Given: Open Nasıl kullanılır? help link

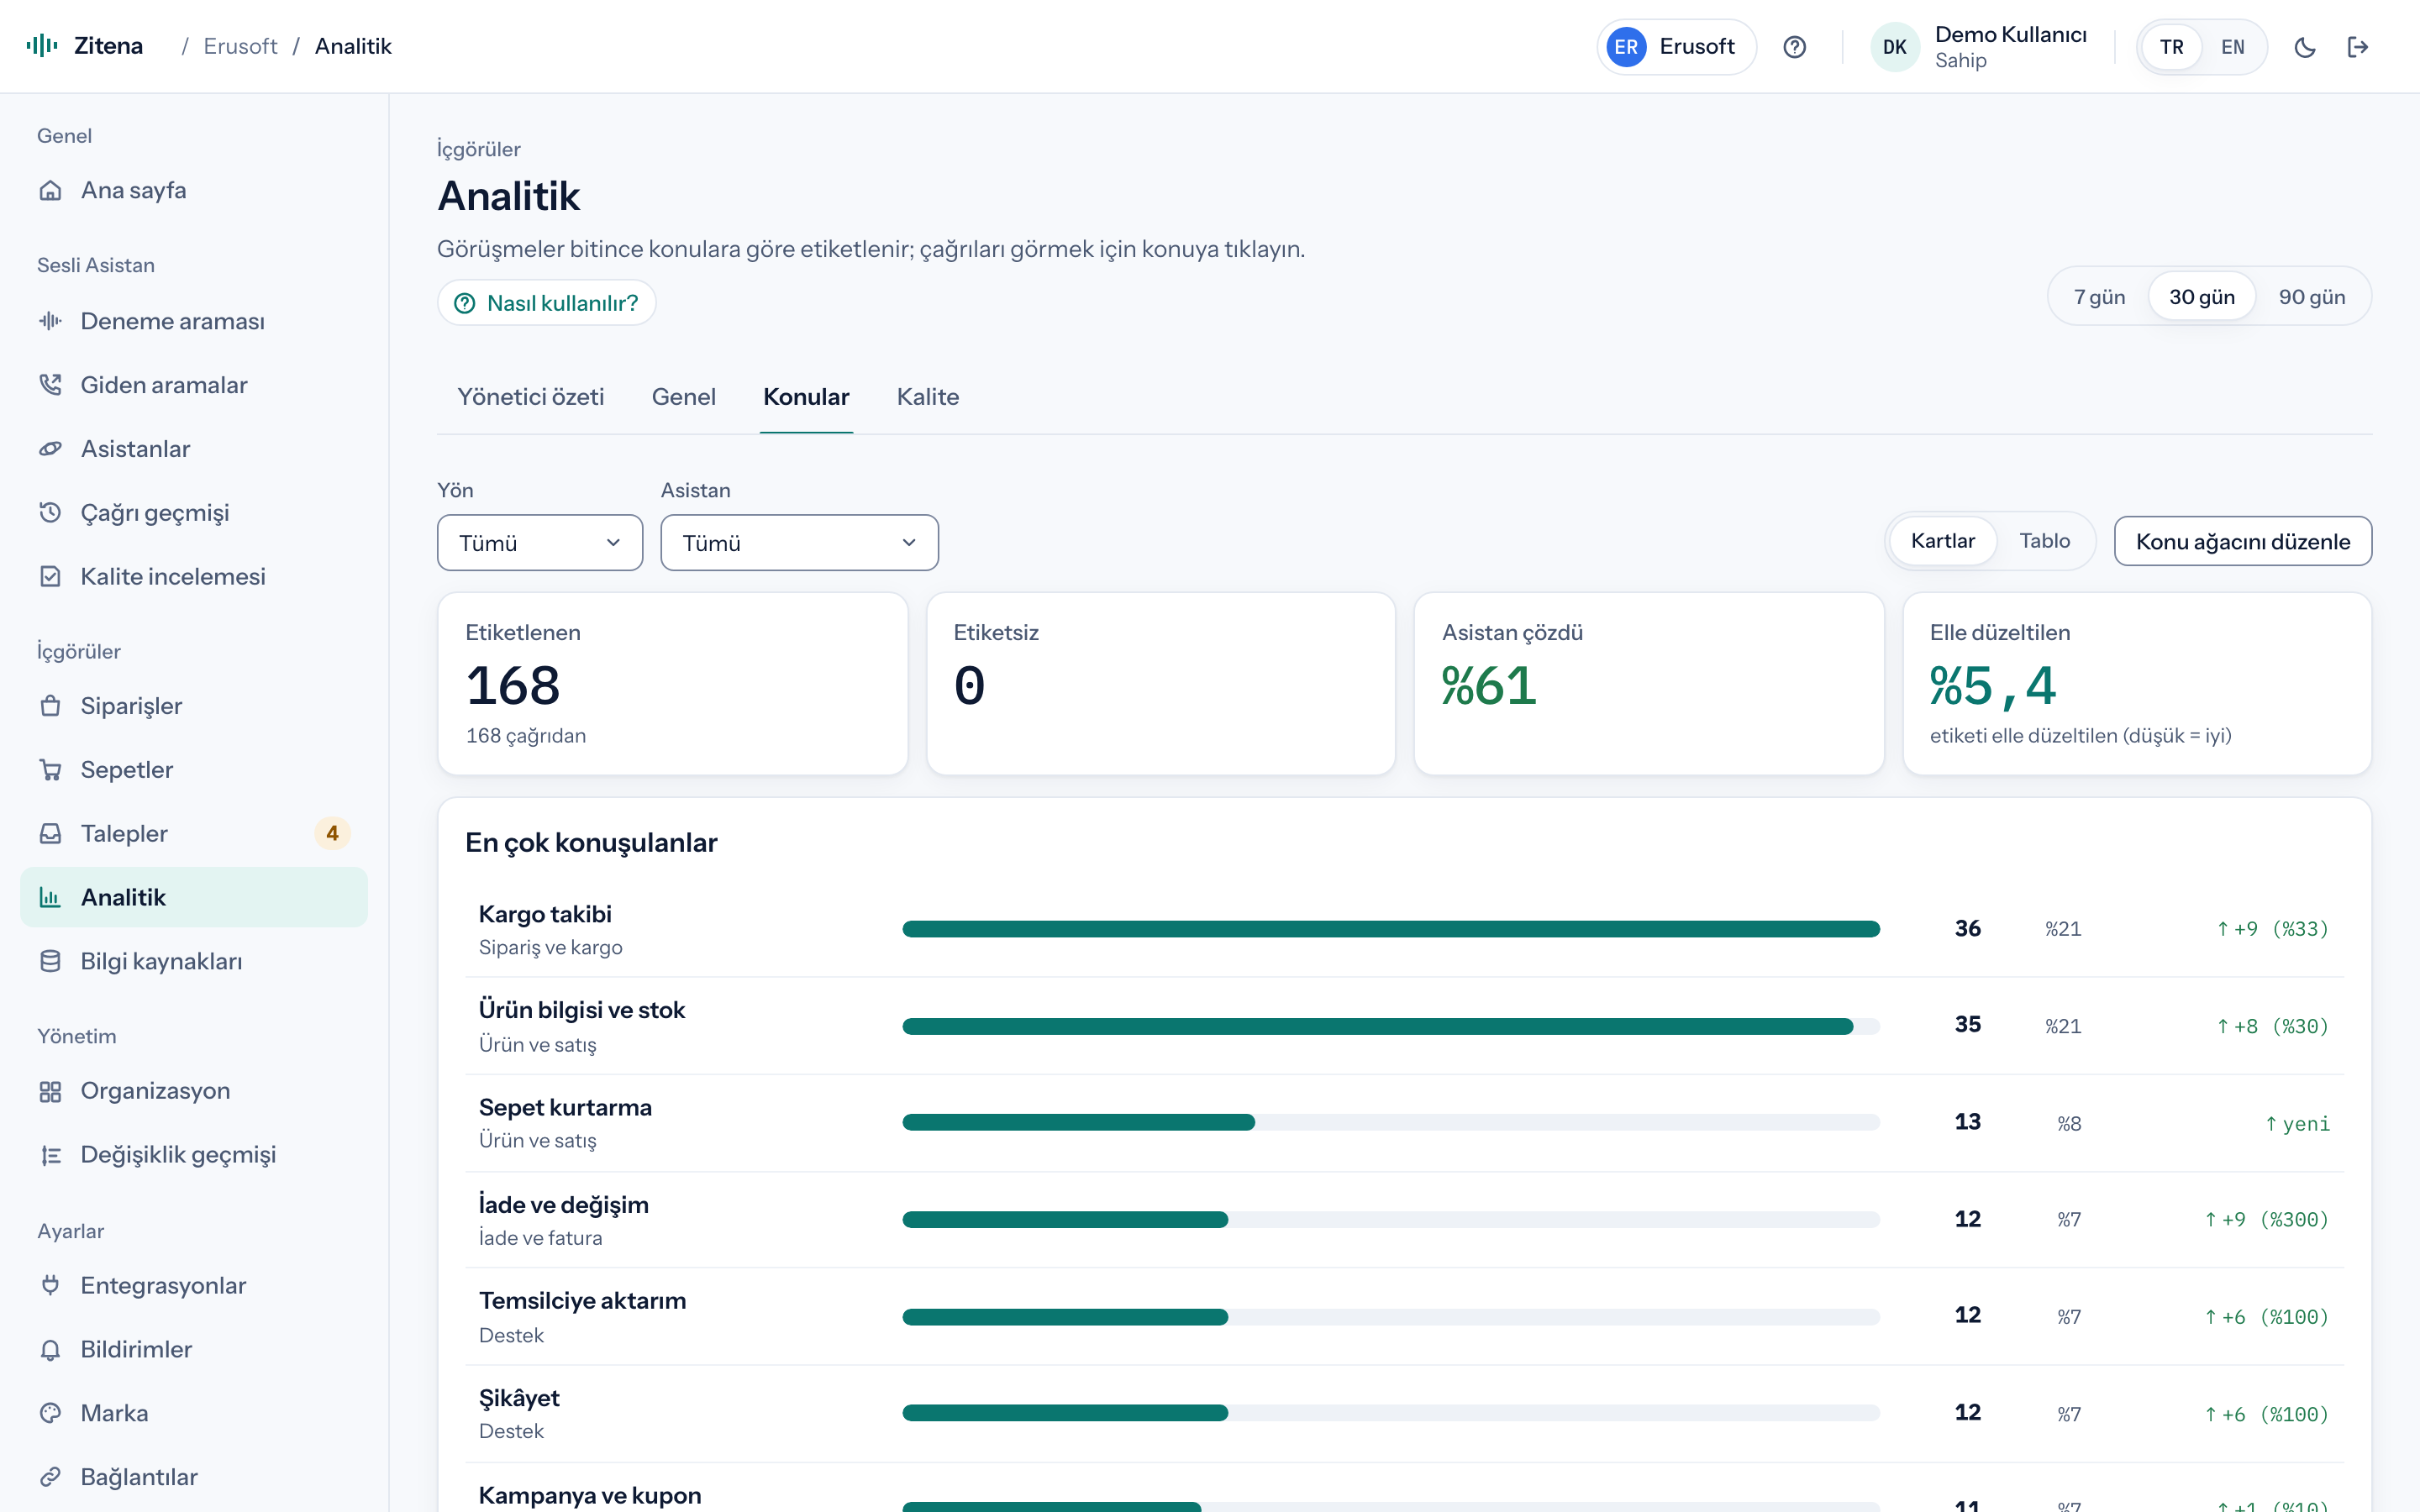Looking at the screenshot, I should coord(546,303).
